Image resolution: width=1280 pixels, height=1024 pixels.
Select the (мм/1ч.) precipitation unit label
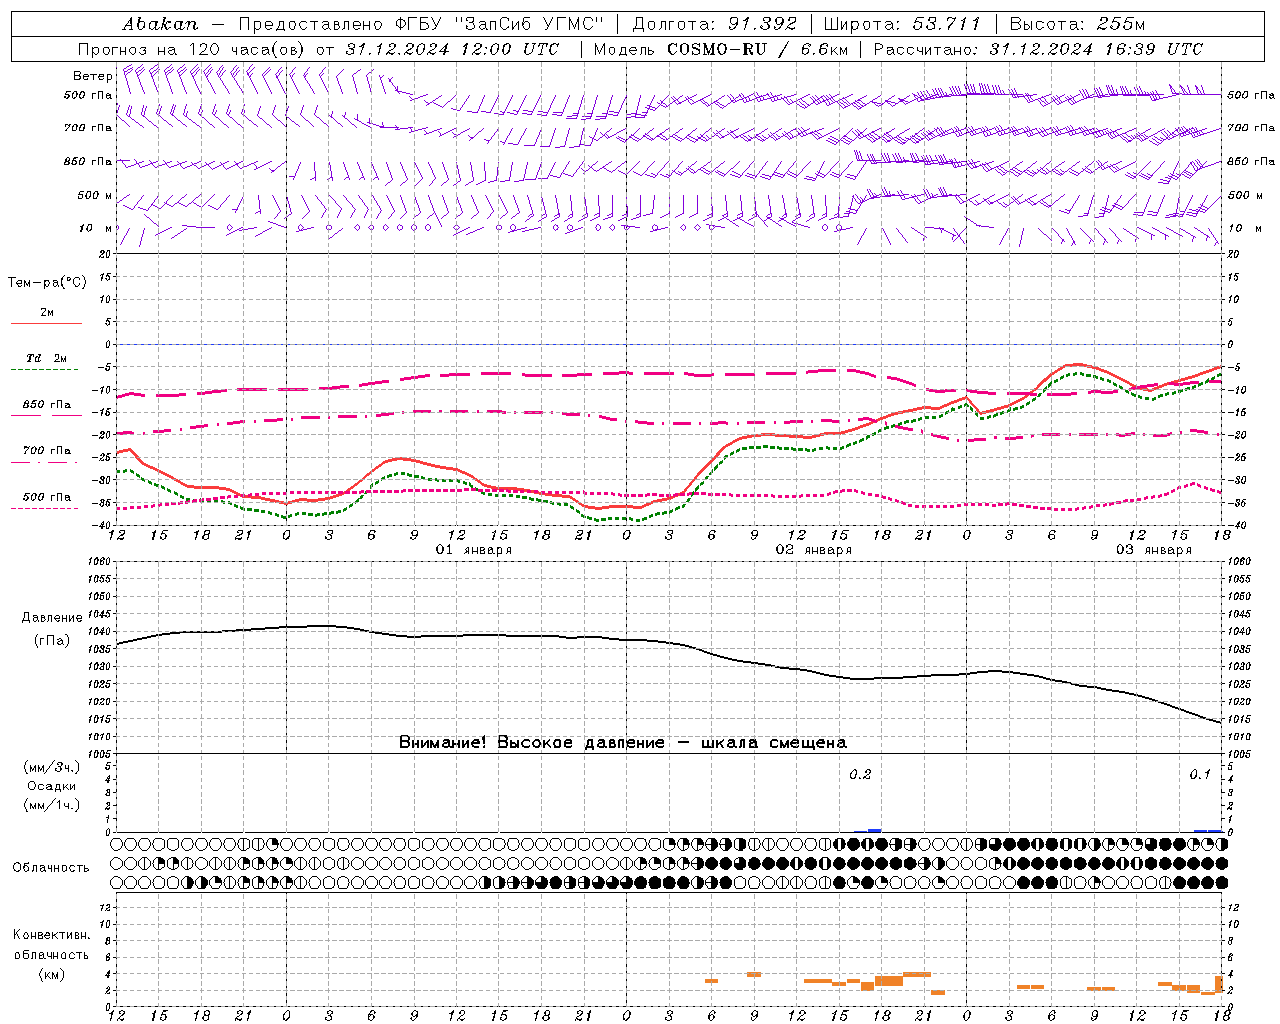coord(51,805)
